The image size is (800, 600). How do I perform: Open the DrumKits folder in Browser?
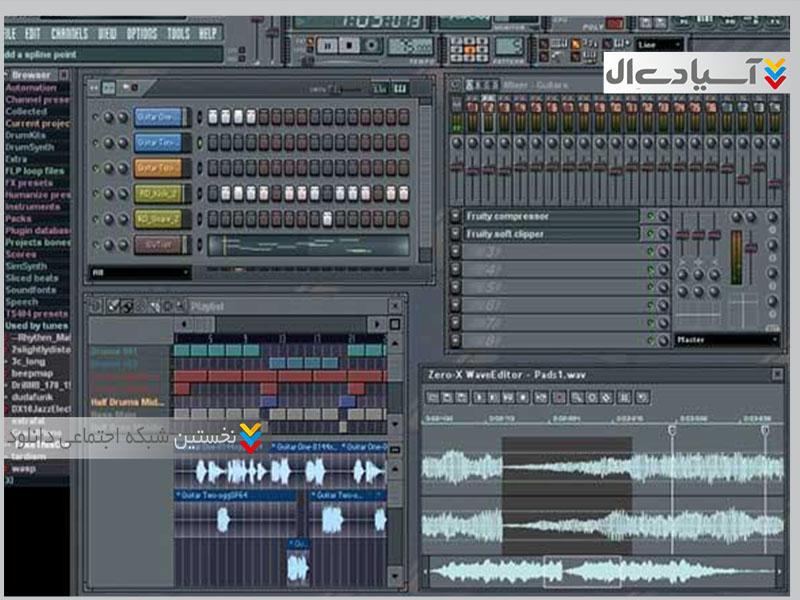pos(26,135)
